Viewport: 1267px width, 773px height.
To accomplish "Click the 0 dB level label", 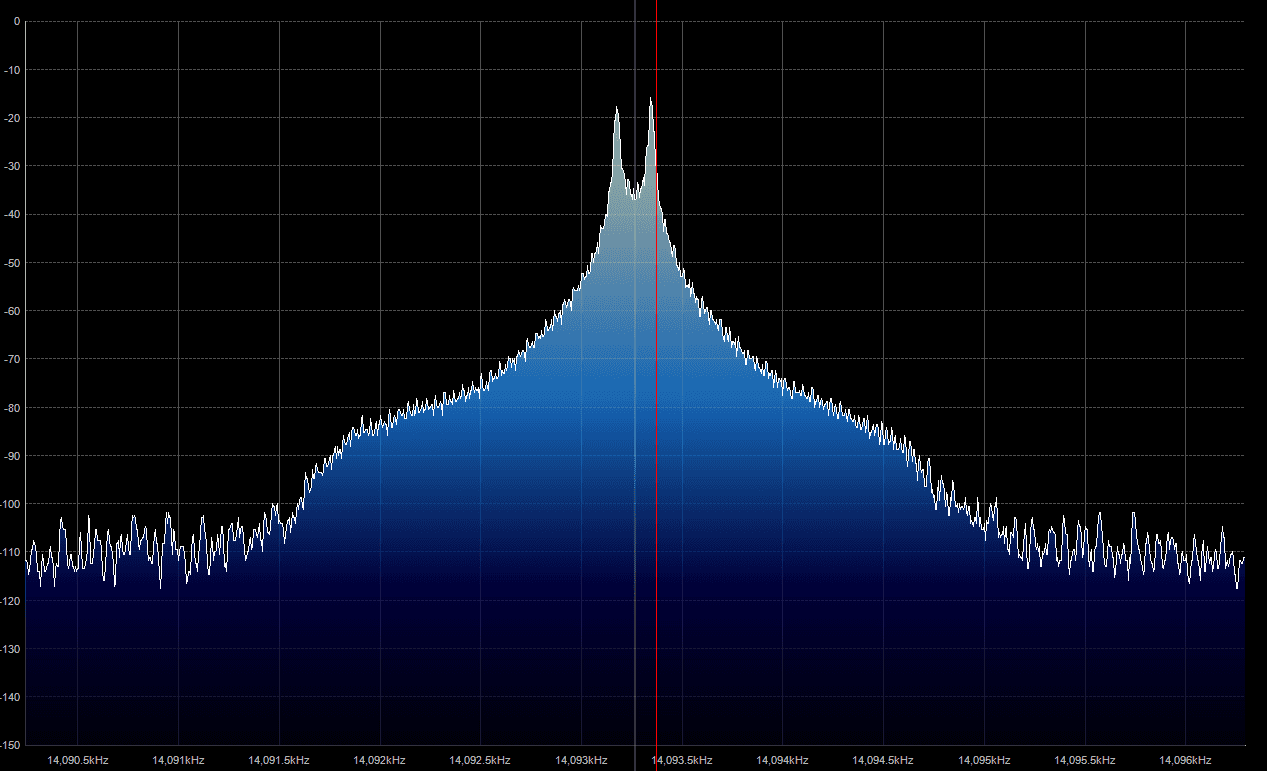I will click(x=16, y=21).
